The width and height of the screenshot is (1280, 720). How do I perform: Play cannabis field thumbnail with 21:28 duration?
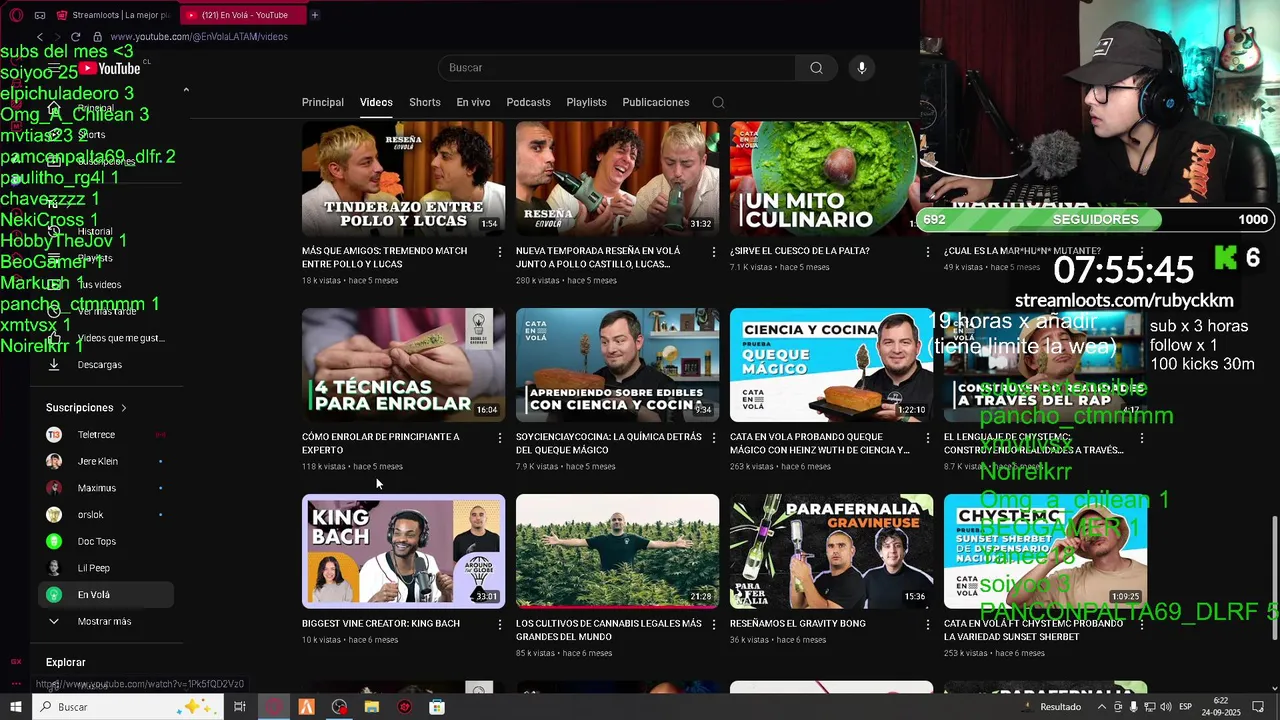[617, 551]
